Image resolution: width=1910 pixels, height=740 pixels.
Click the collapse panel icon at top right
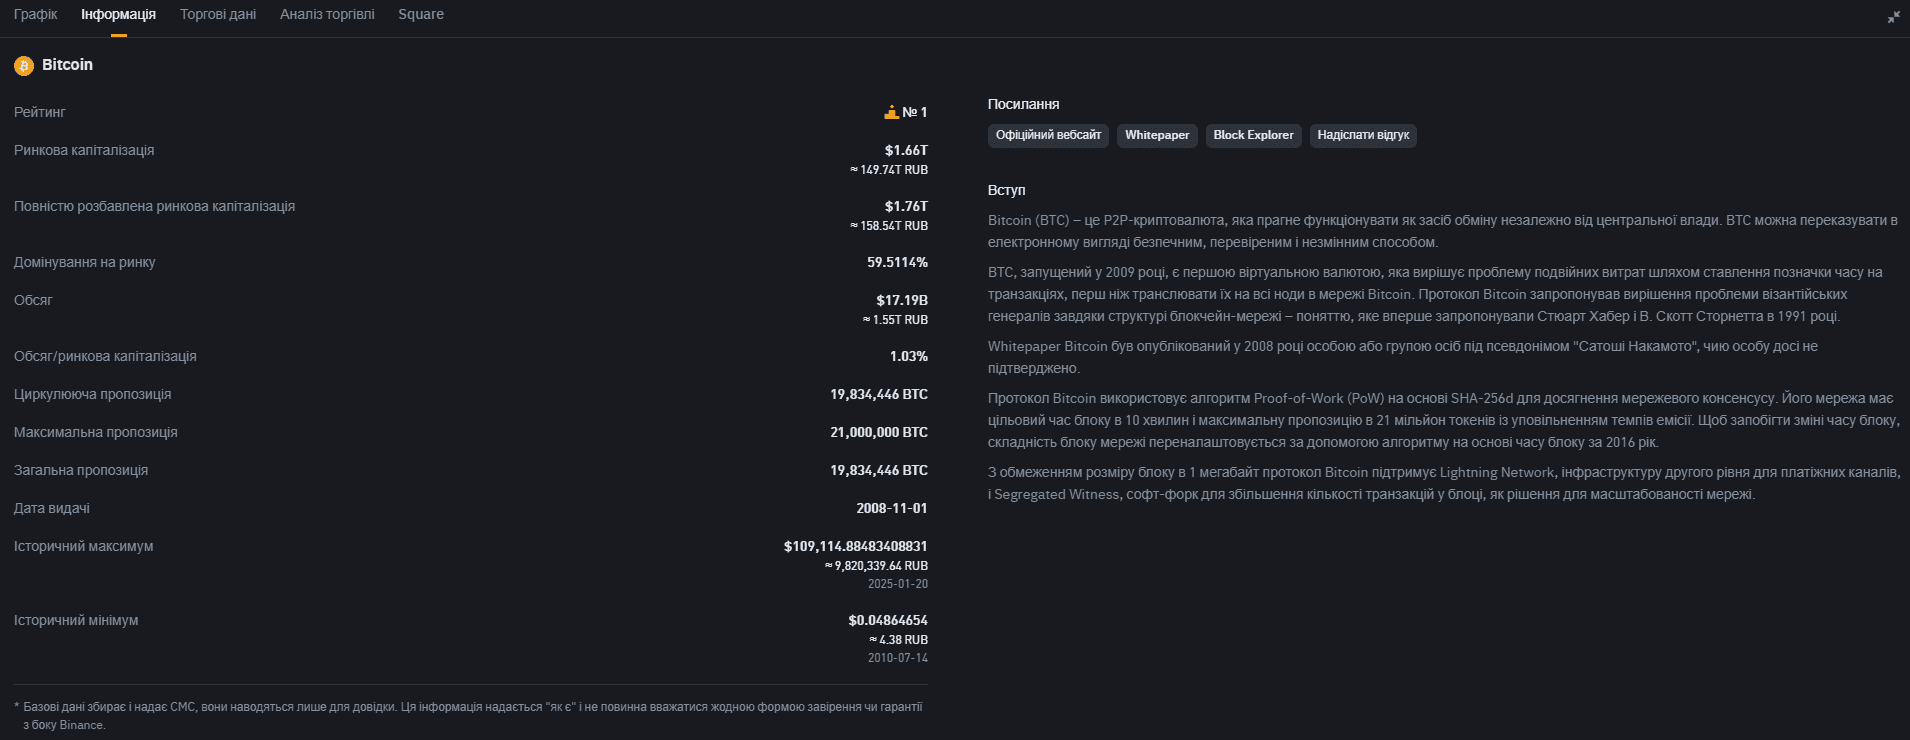(1893, 17)
